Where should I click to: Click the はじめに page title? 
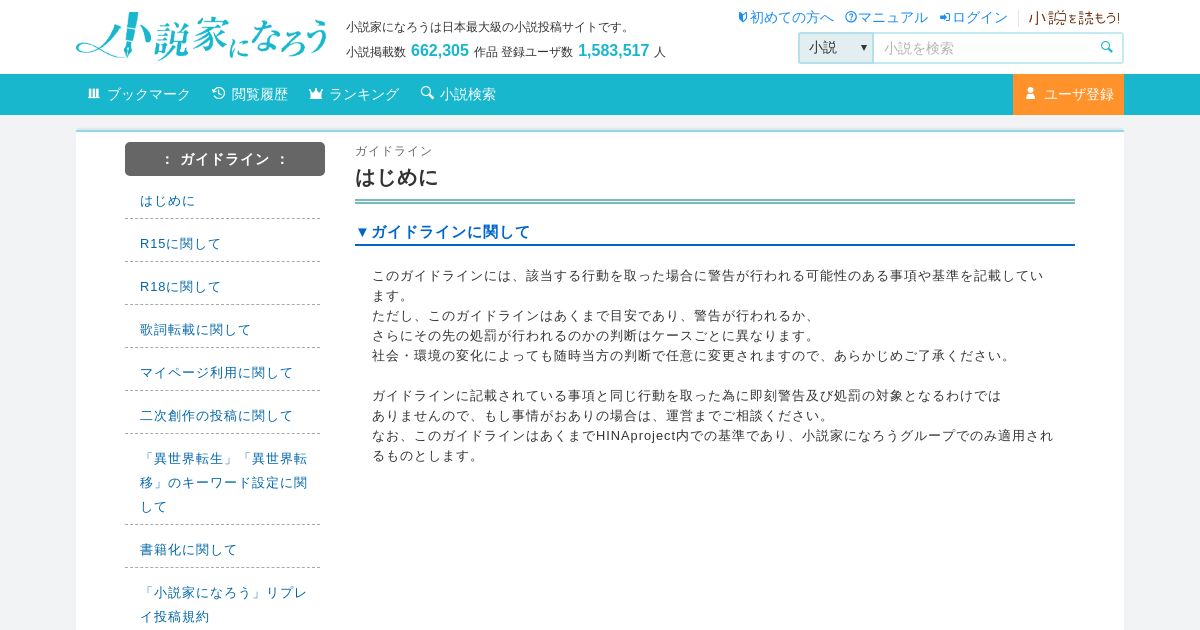point(396,178)
